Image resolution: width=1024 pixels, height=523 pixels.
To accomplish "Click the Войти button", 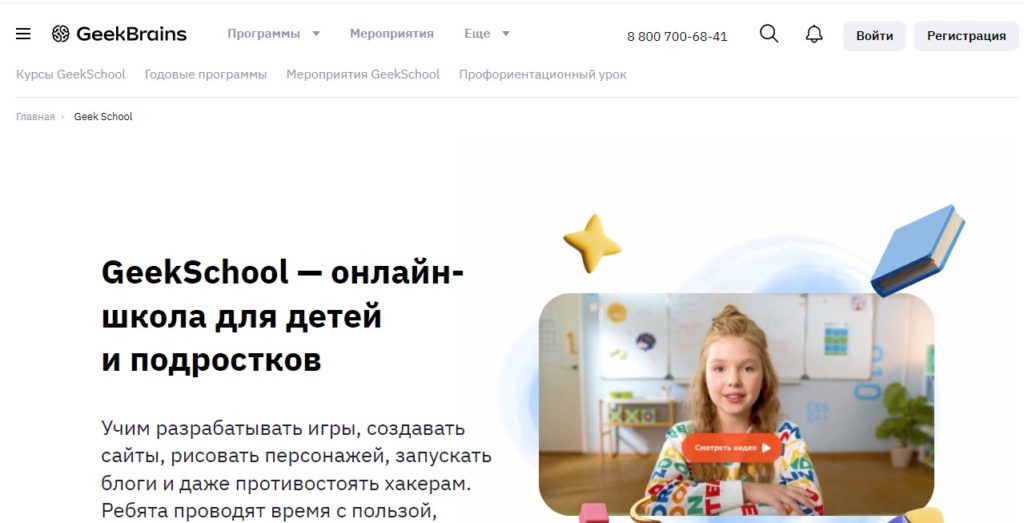I will tap(874, 36).
